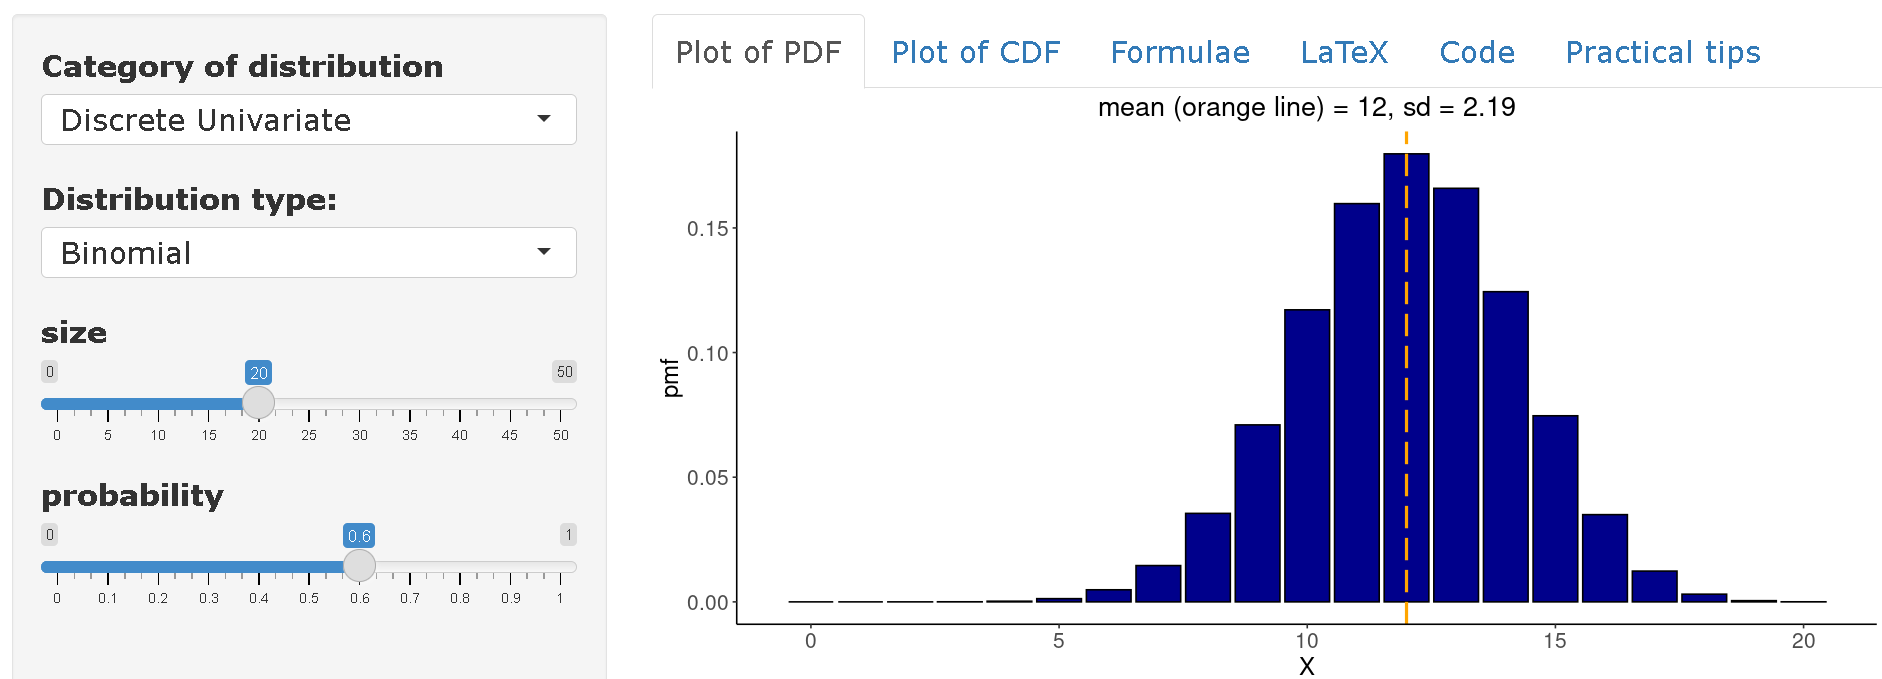Viewport: 1882px width, 679px height.
Task: Open the Formulae tab
Action: [1180, 52]
